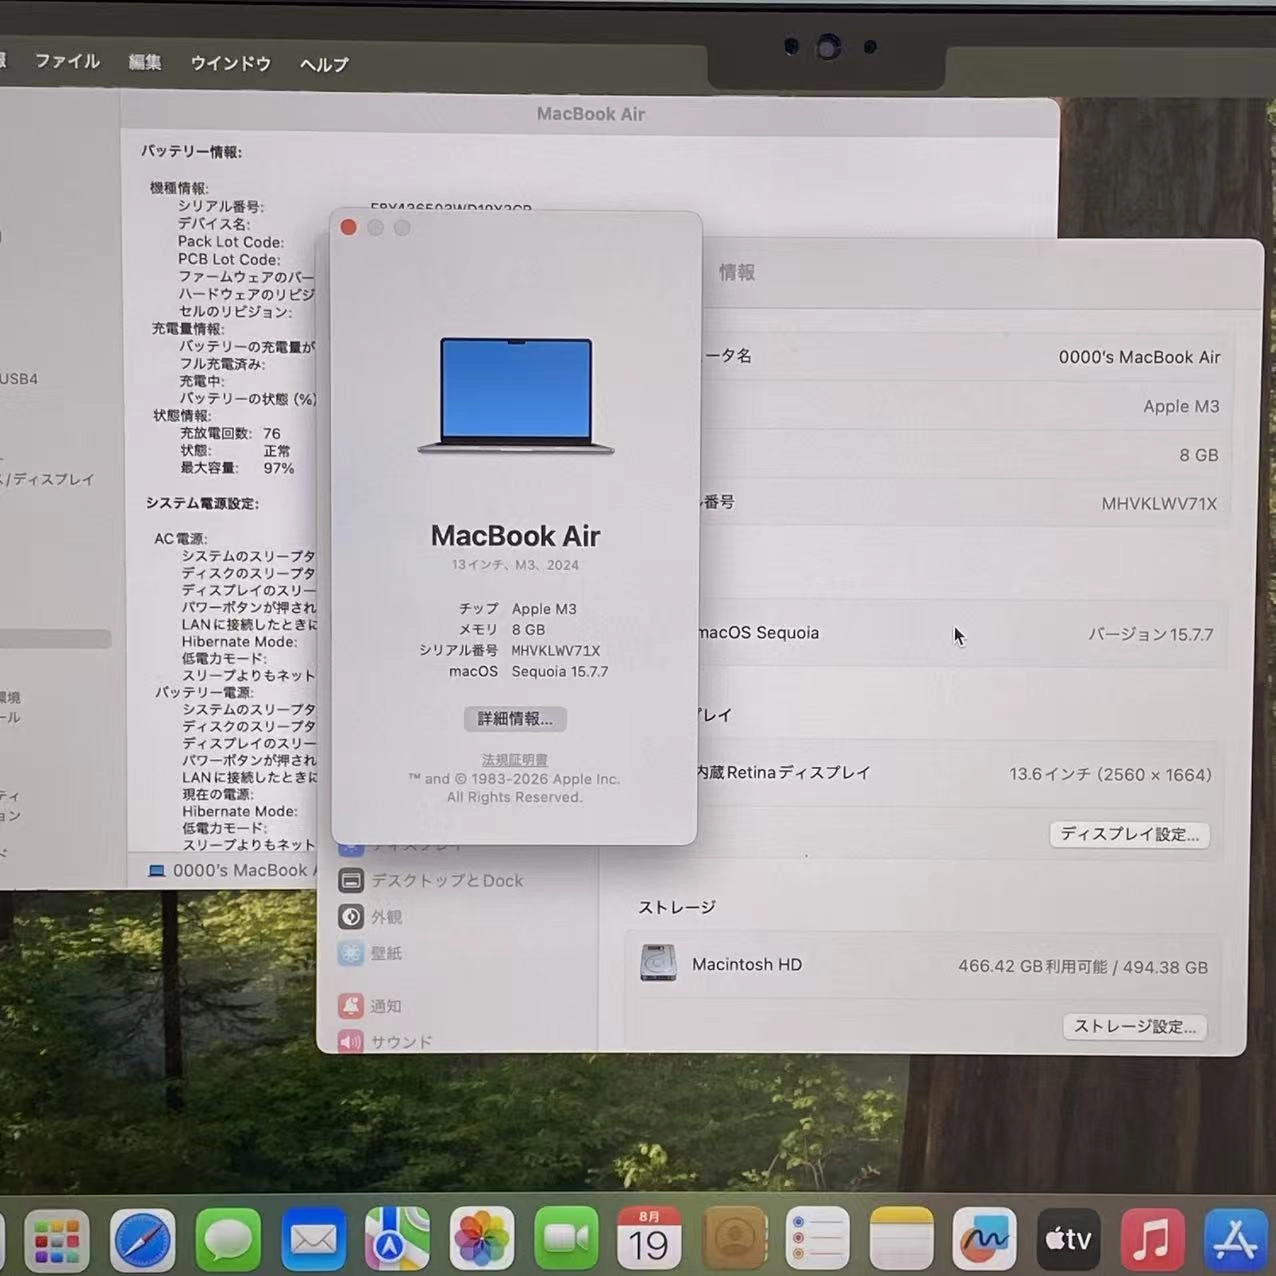This screenshot has height=1276, width=1276.
Task: Open the App Store from the Dock
Action: (1236, 1240)
